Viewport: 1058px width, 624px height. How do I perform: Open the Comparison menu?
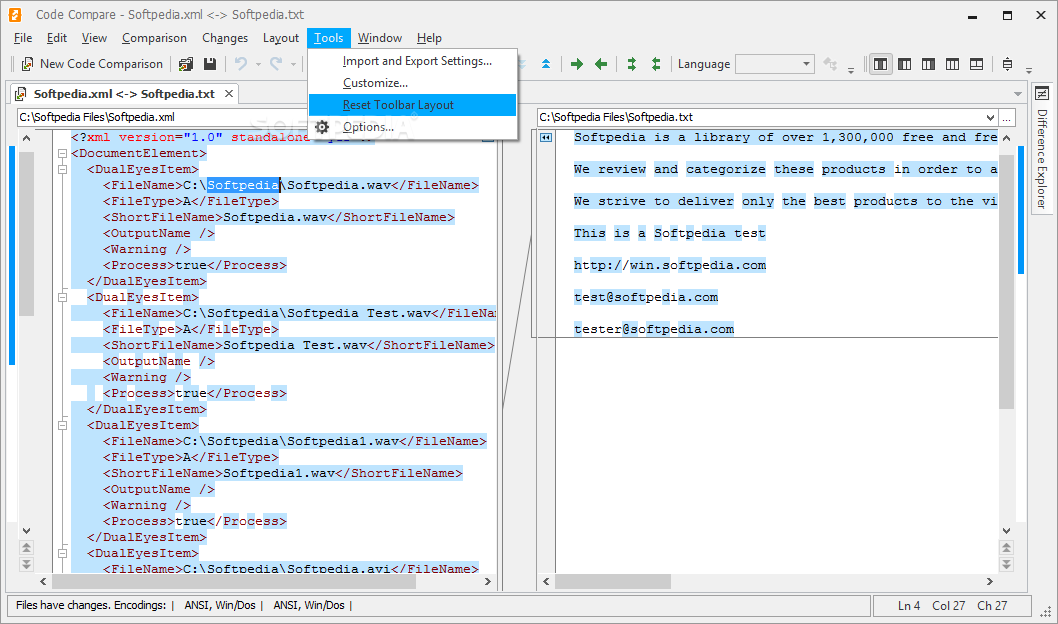pos(155,38)
